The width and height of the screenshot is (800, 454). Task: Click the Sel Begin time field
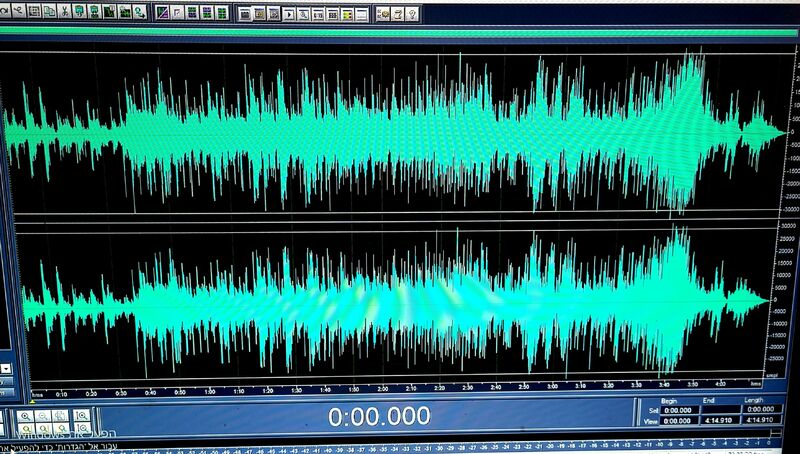(x=680, y=410)
